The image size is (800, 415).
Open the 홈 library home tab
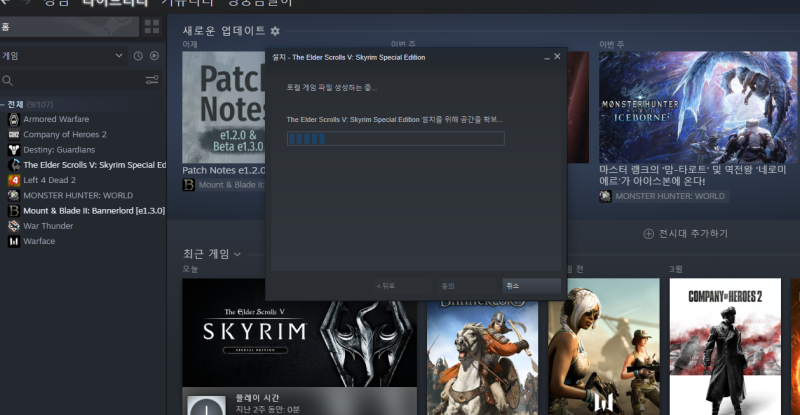(x=68, y=27)
